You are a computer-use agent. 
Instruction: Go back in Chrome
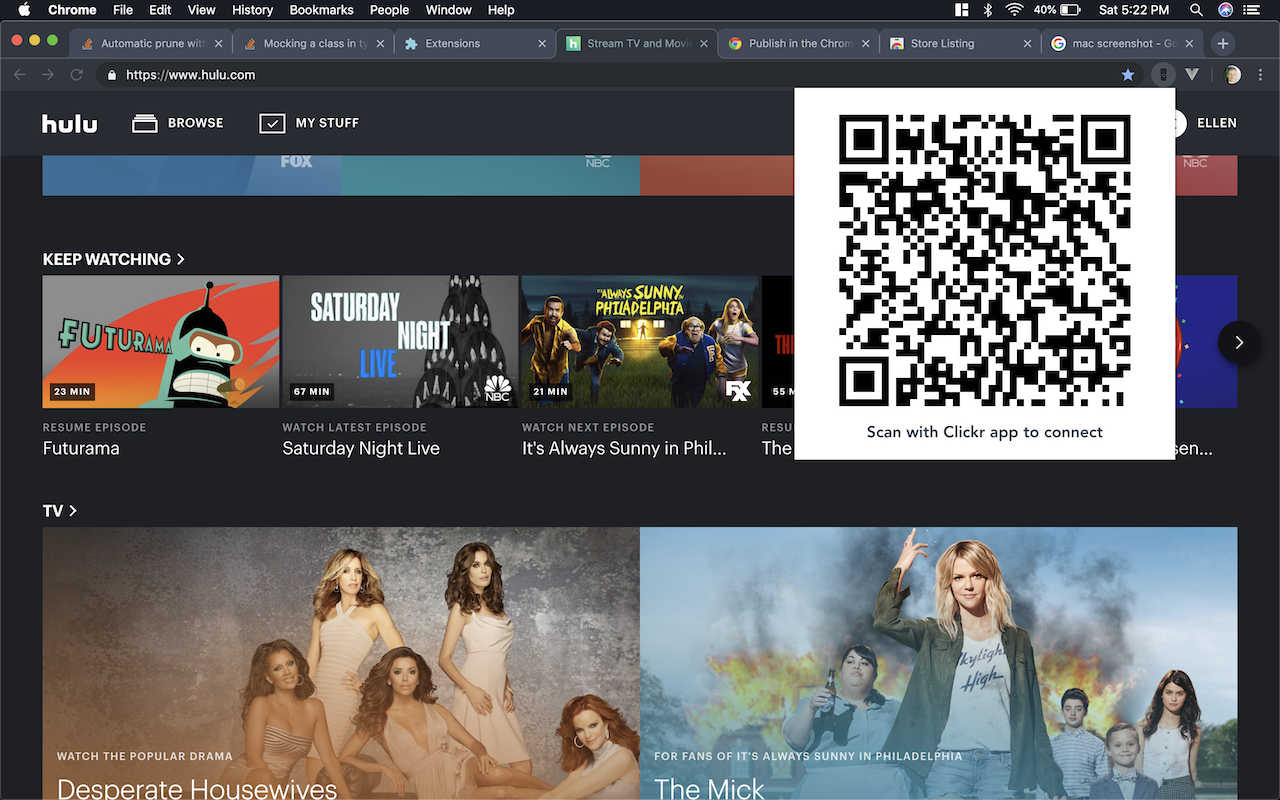click(20, 75)
